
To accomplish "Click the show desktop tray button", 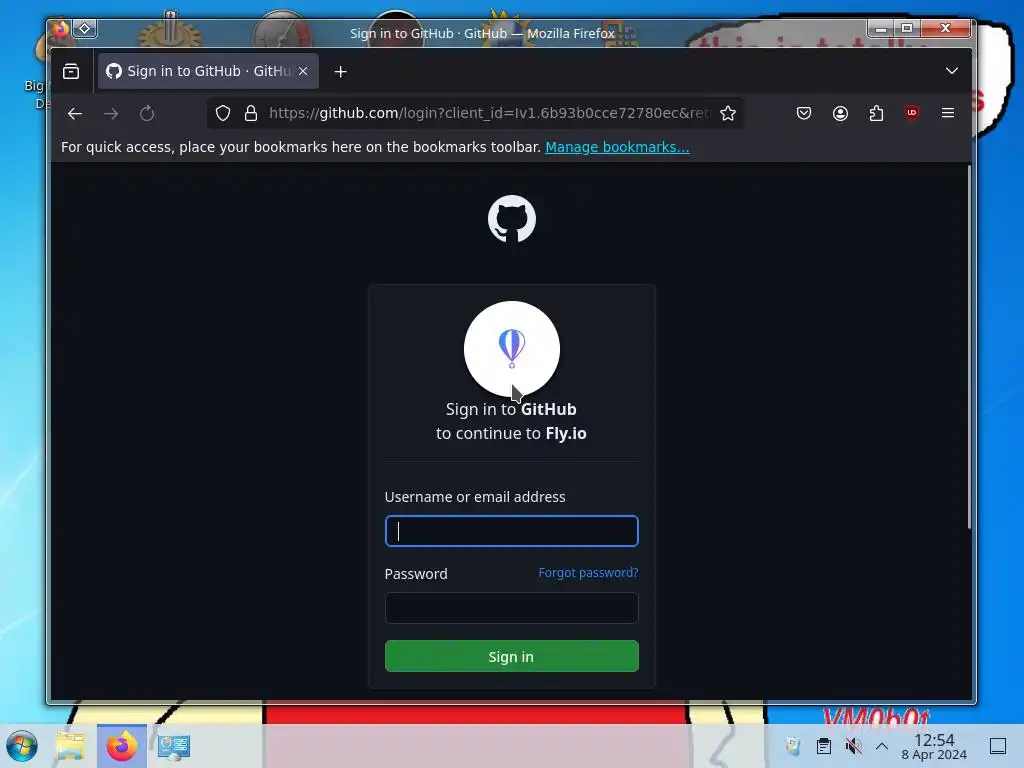I will pyautogui.click(x=998, y=746).
